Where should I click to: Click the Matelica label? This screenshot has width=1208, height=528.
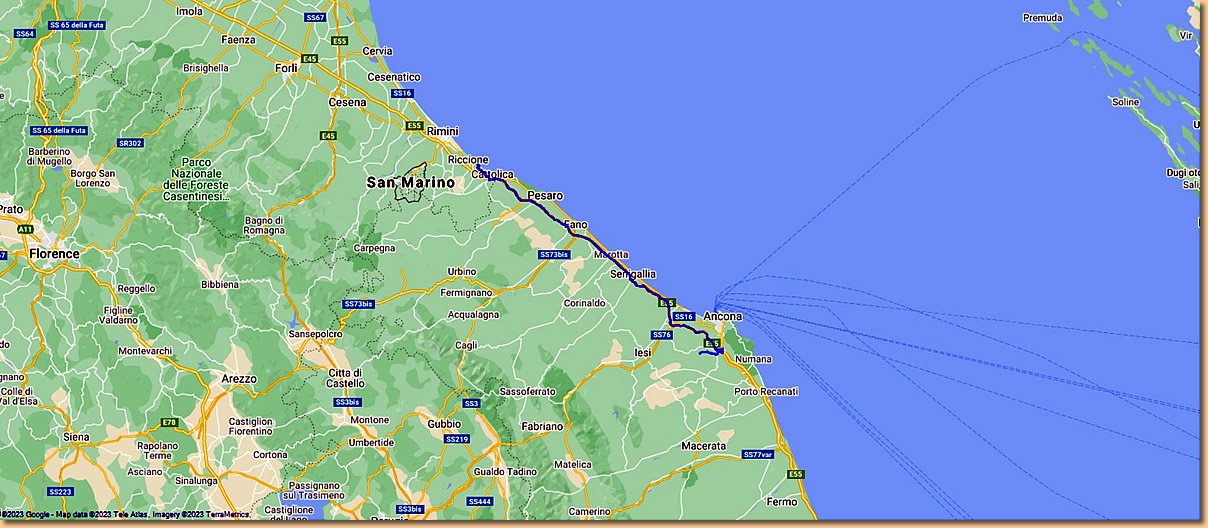coord(573,464)
